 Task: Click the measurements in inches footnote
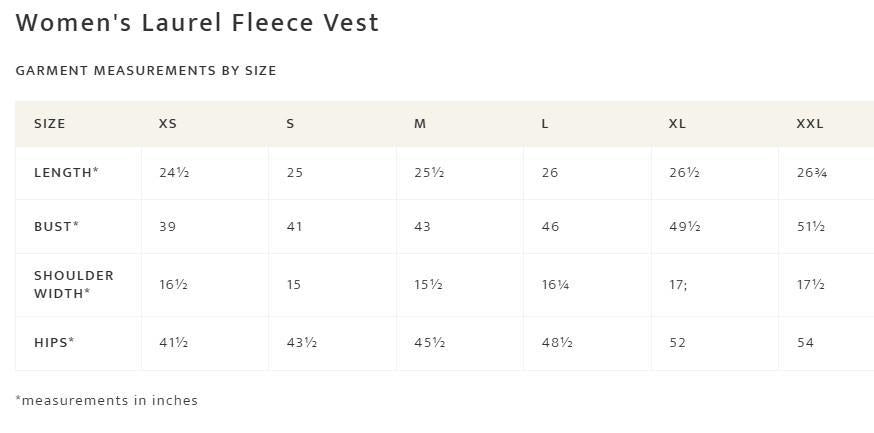point(107,401)
